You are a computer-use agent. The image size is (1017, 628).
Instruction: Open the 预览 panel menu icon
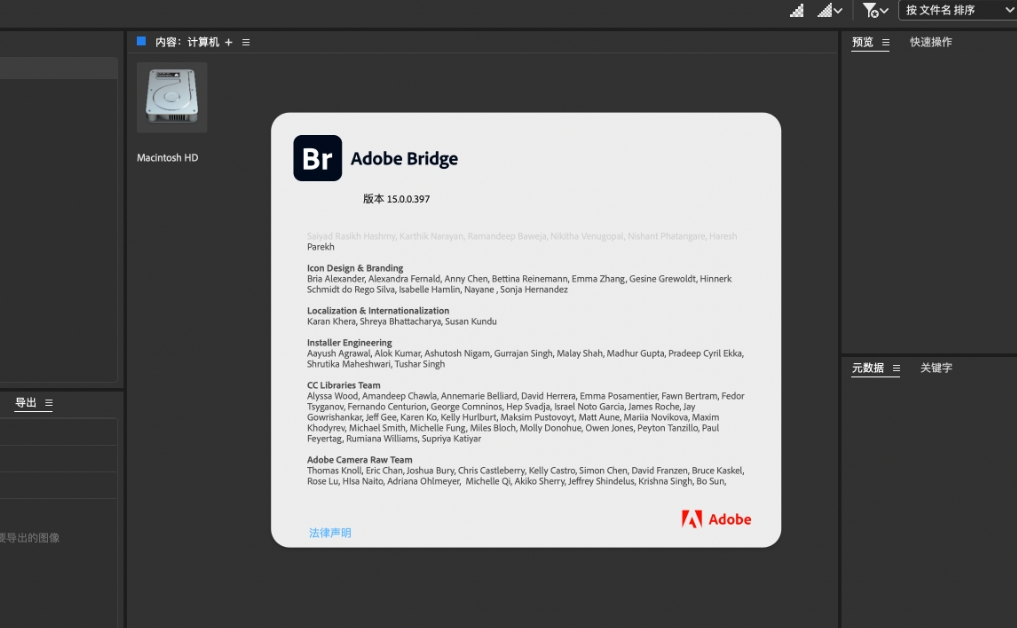coord(885,42)
